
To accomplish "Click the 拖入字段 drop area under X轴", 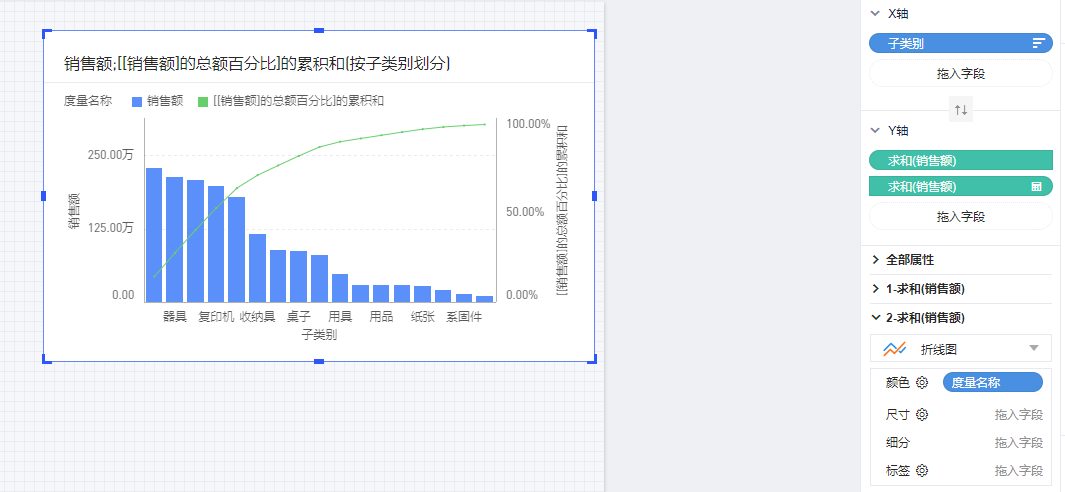I will tap(960, 73).
